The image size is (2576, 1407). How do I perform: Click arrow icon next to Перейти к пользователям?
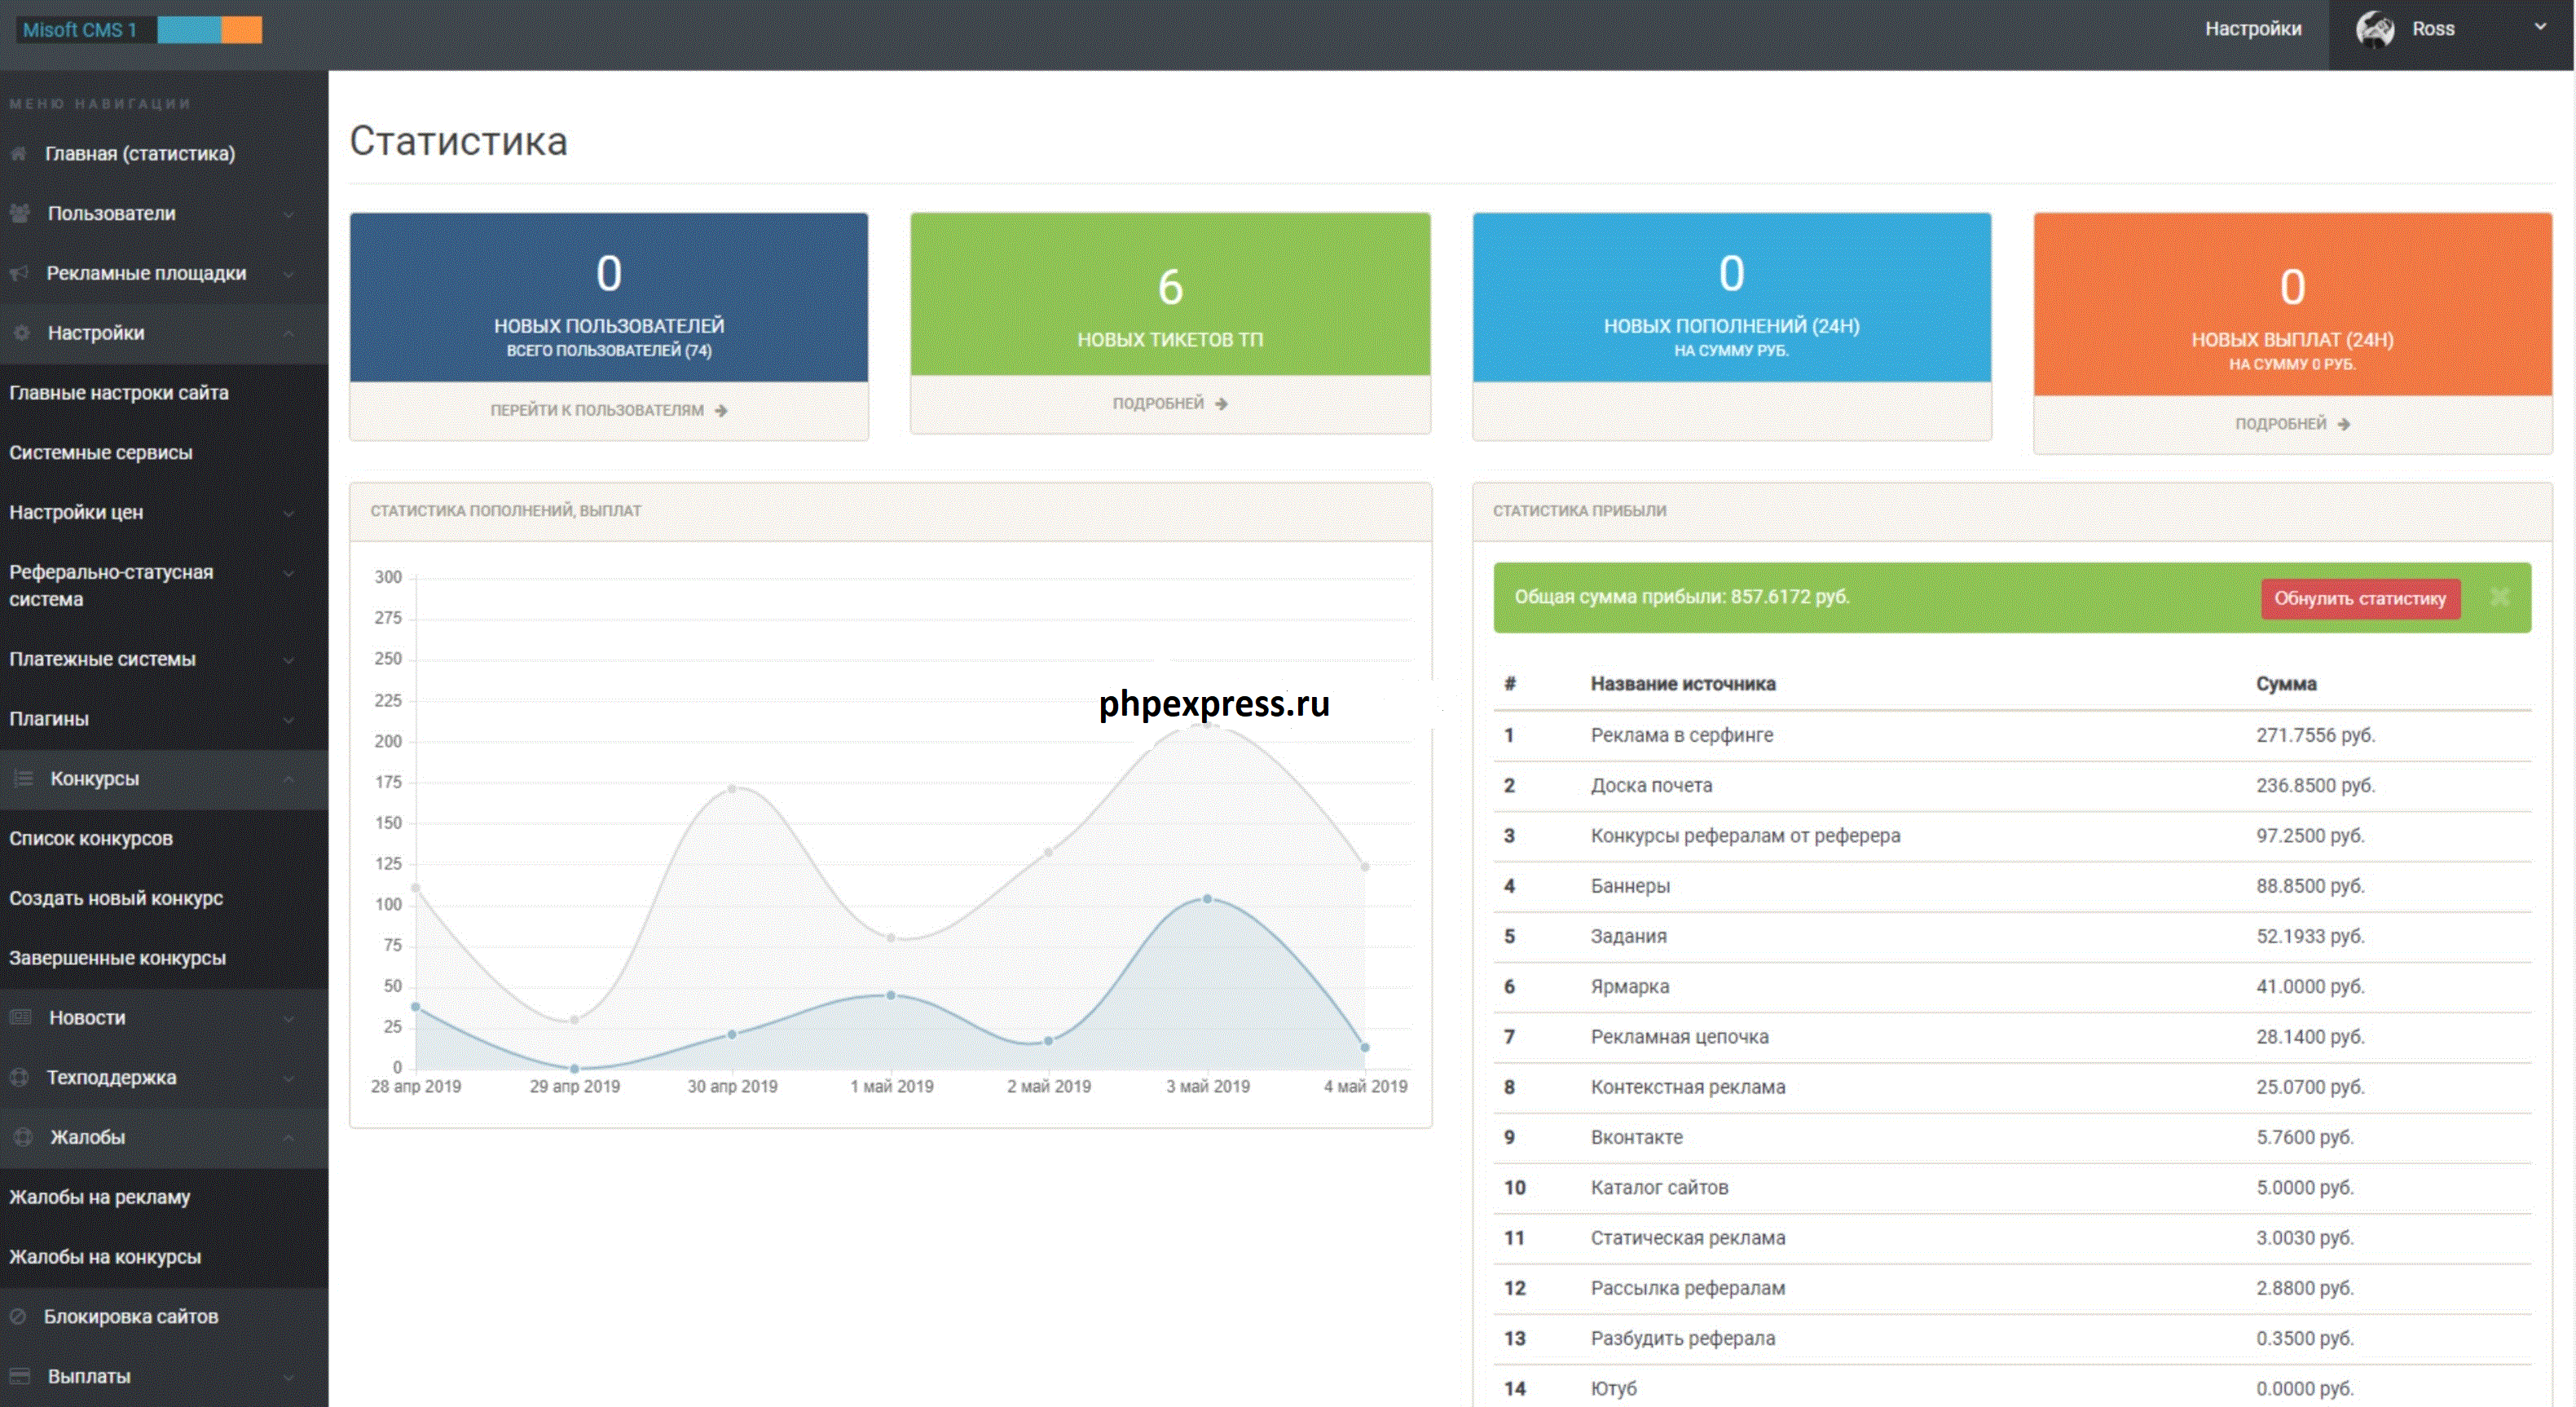[x=721, y=410]
